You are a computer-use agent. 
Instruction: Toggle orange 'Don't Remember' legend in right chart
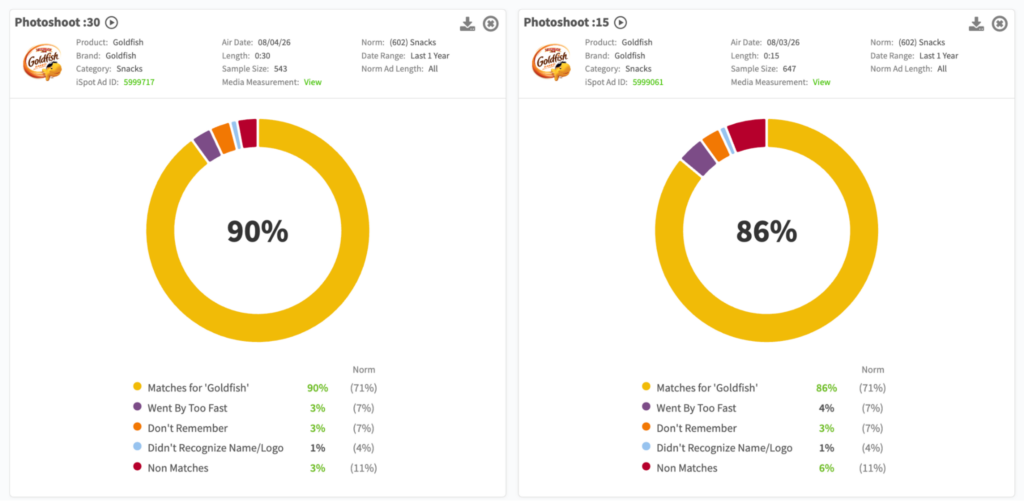coord(689,428)
